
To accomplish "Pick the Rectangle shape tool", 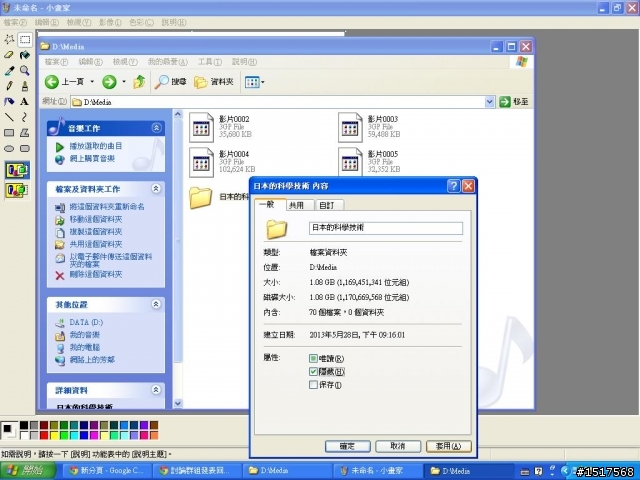I will click(x=9, y=133).
